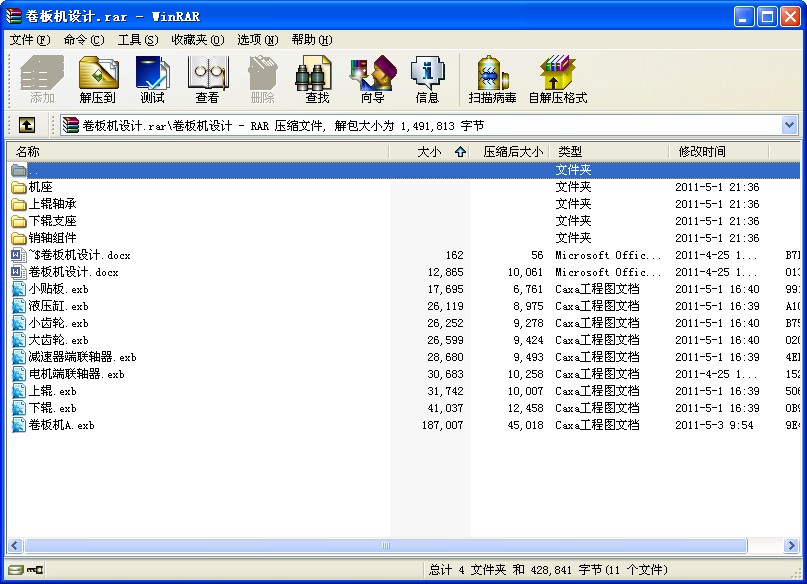Click the size value 41,037
Screen dimensions: 807x584
coord(446,408)
